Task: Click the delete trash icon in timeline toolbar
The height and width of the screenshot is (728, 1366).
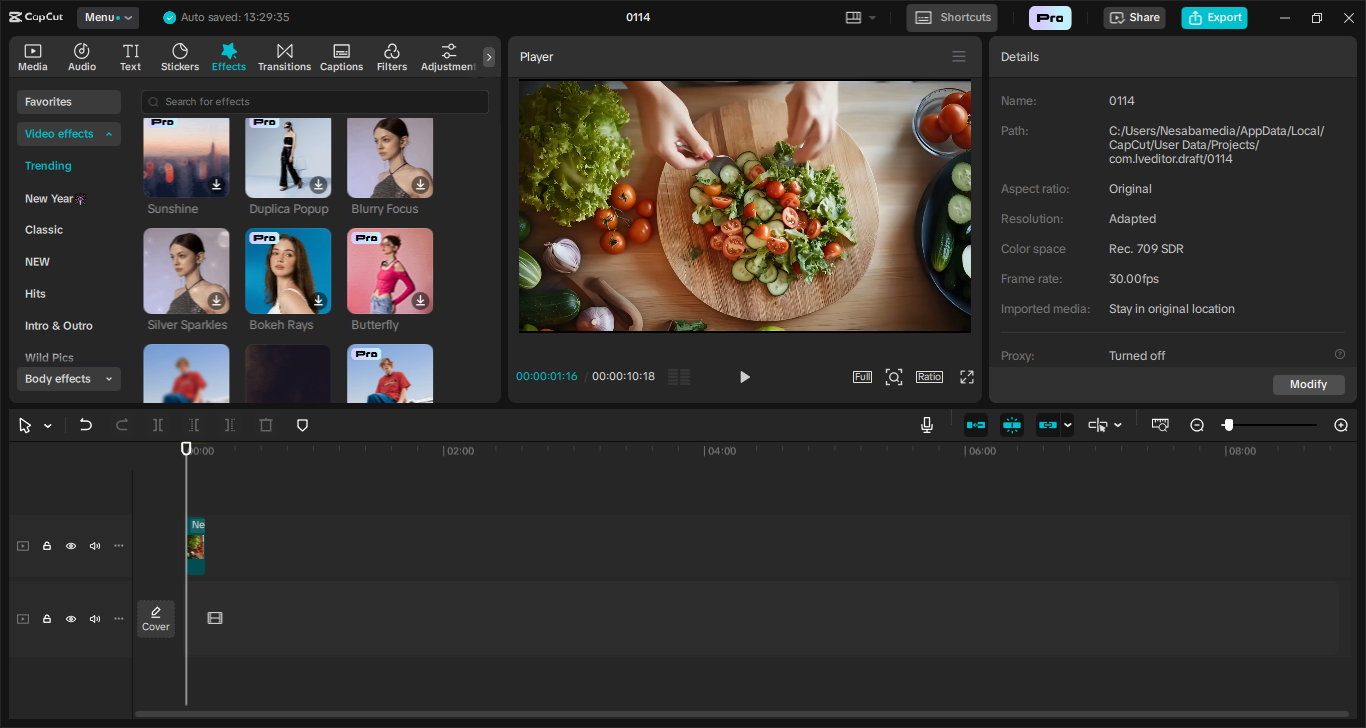Action: (x=266, y=425)
